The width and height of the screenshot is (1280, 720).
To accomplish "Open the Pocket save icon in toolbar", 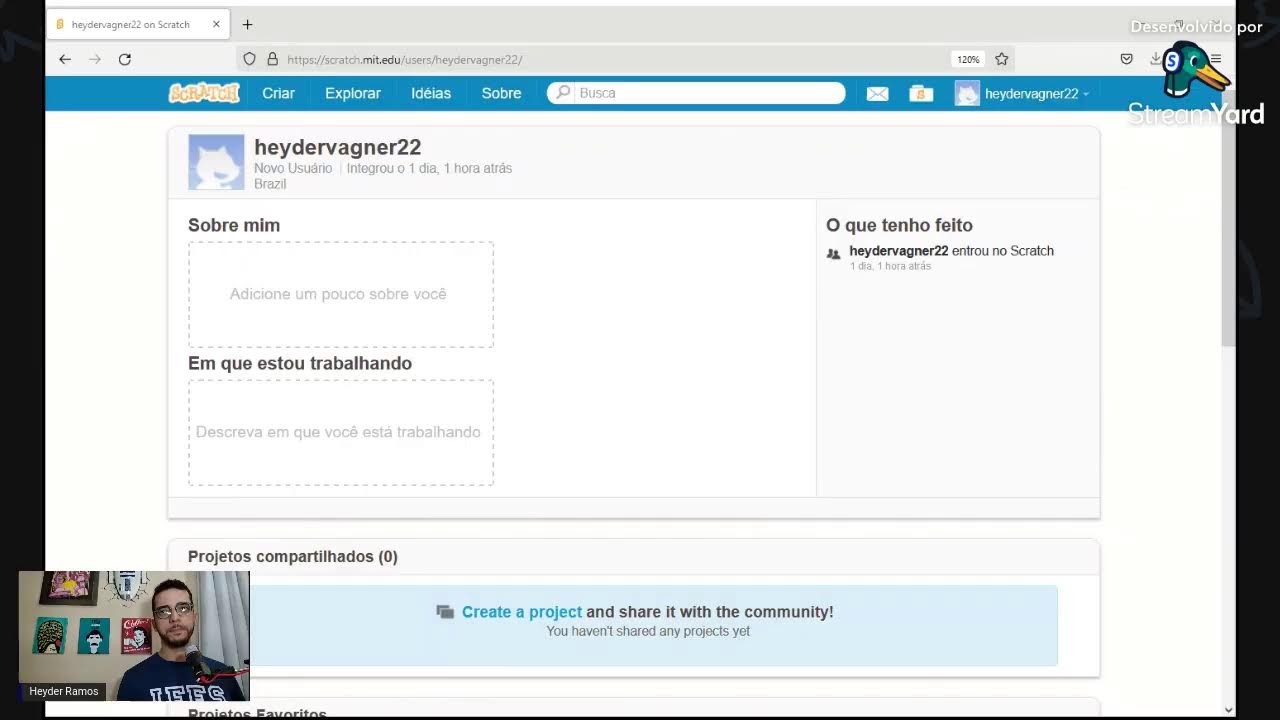I will click(x=1127, y=59).
